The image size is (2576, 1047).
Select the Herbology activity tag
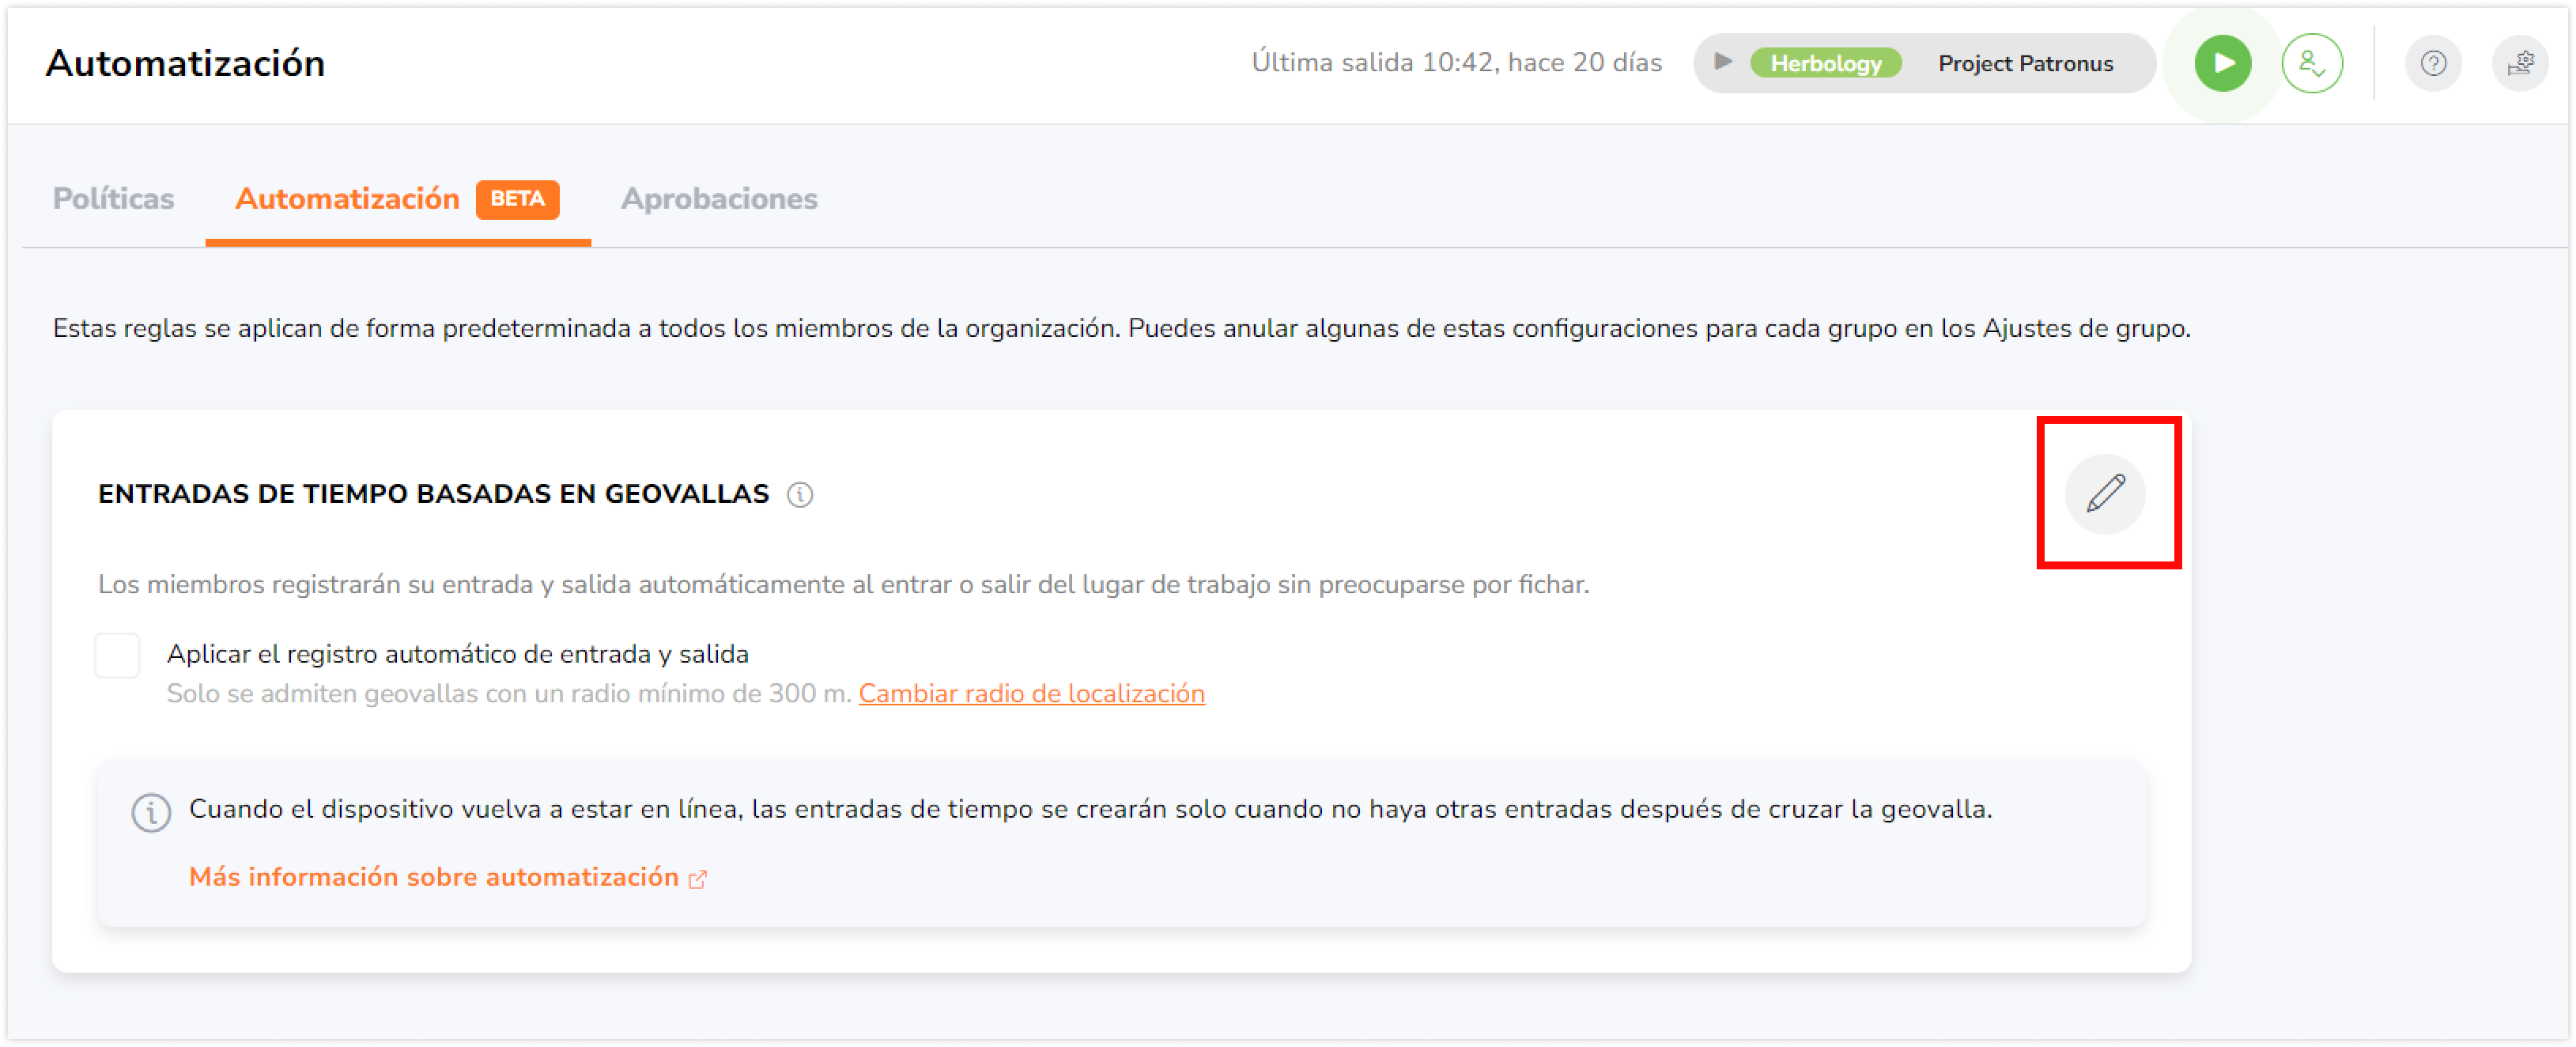pos(1825,63)
